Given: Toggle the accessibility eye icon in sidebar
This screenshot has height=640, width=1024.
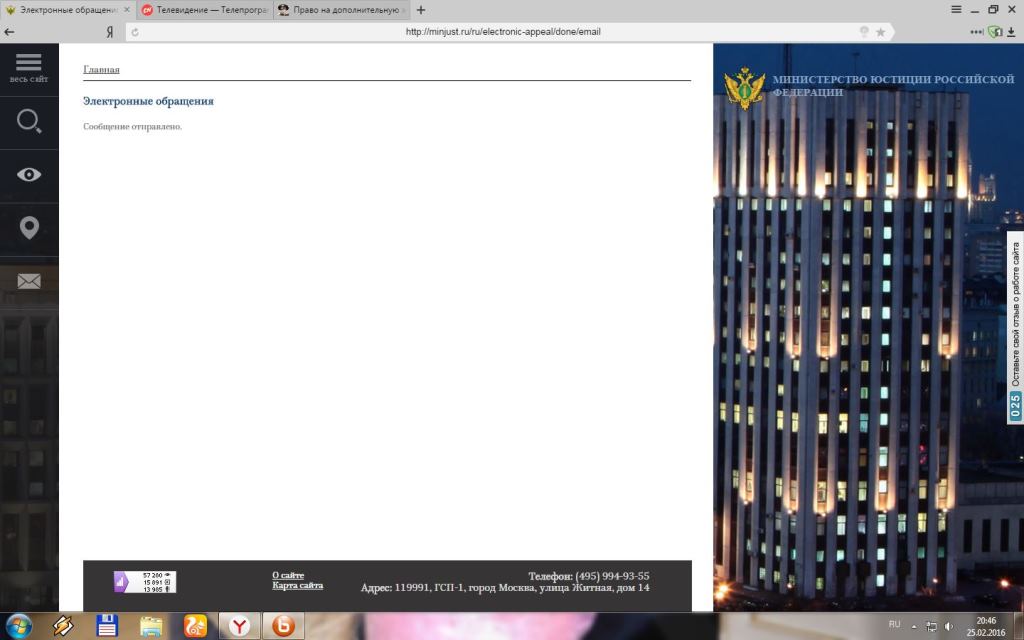Looking at the screenshot, I should click(x=29, y=175).
